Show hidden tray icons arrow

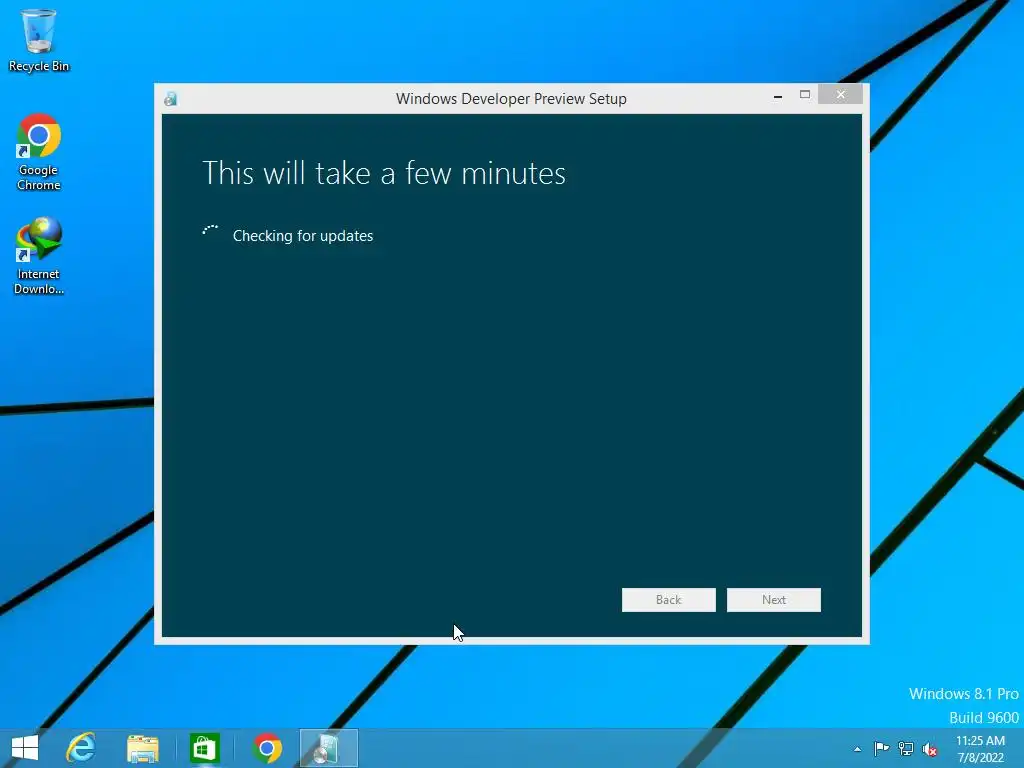857,749
